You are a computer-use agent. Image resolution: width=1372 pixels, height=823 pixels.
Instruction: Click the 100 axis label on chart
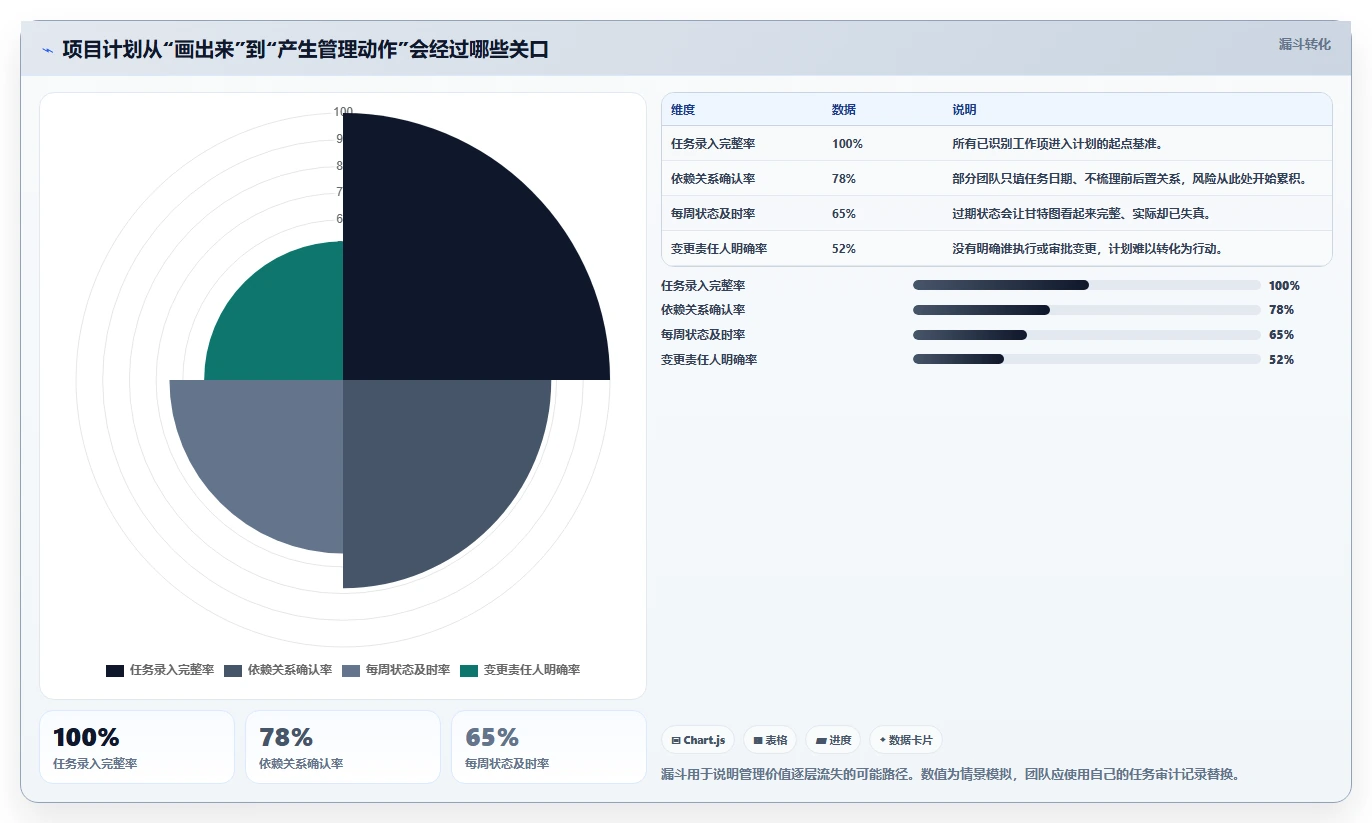[x=343, y=112]
